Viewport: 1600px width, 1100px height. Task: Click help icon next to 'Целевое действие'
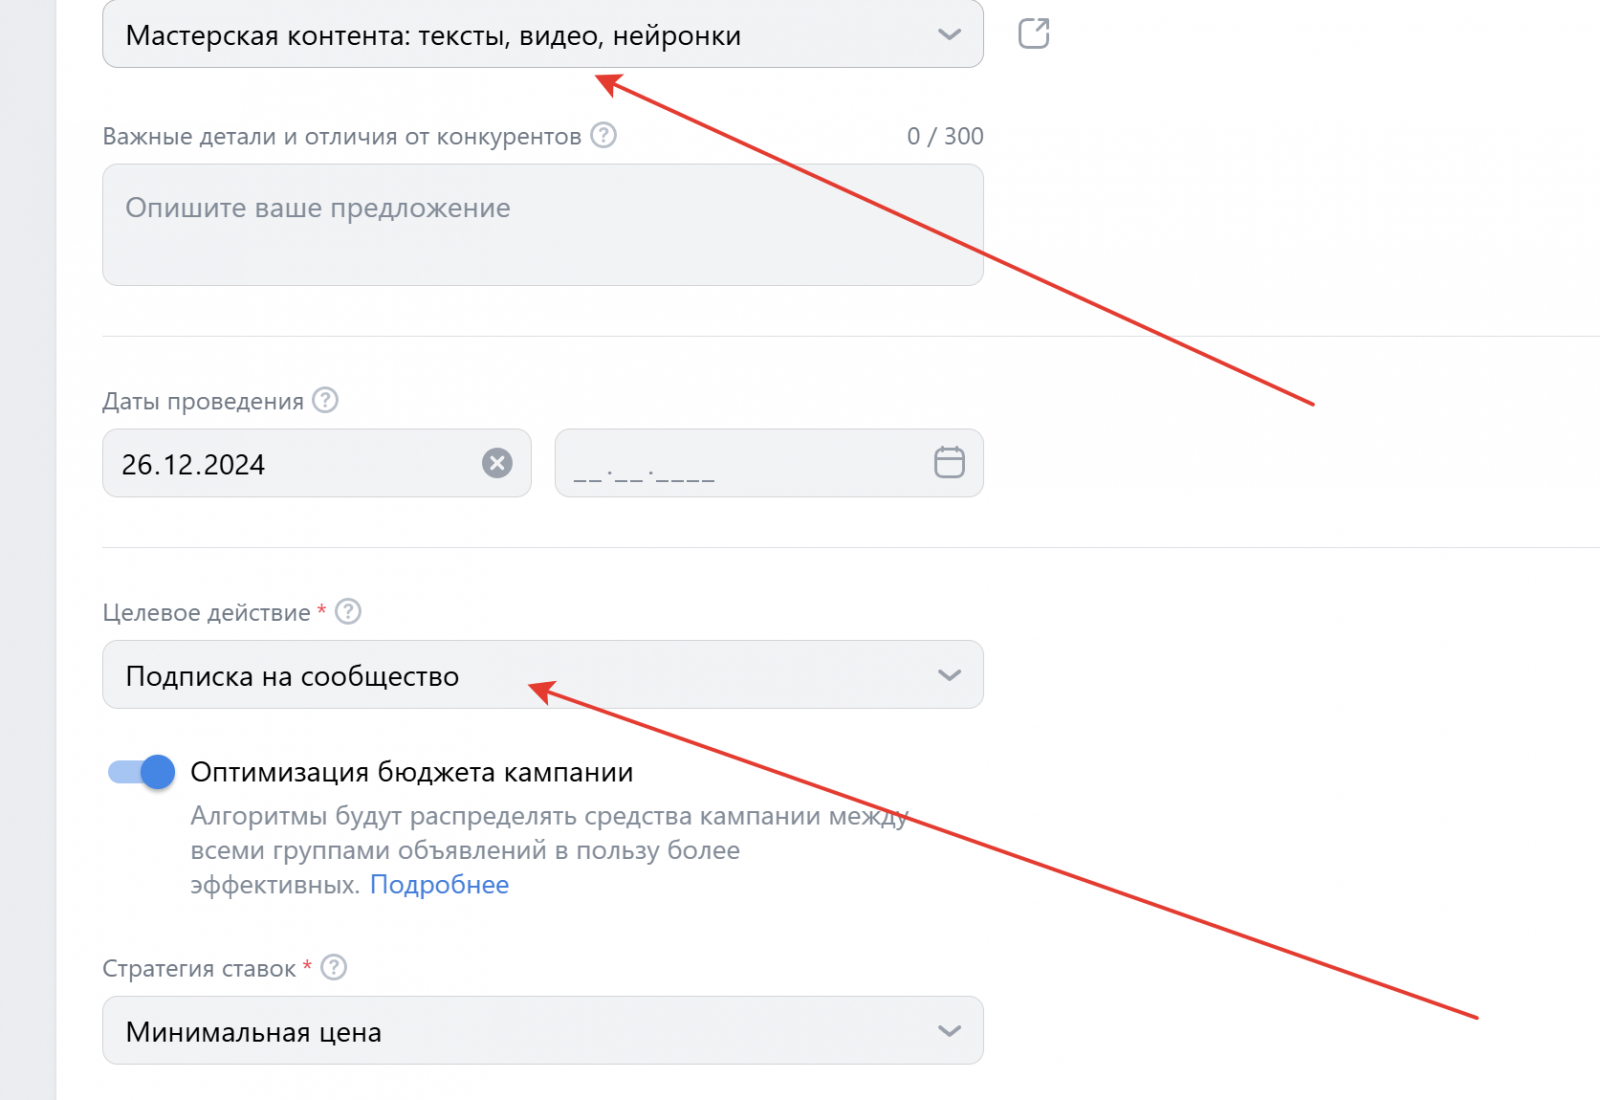[348, 611]
